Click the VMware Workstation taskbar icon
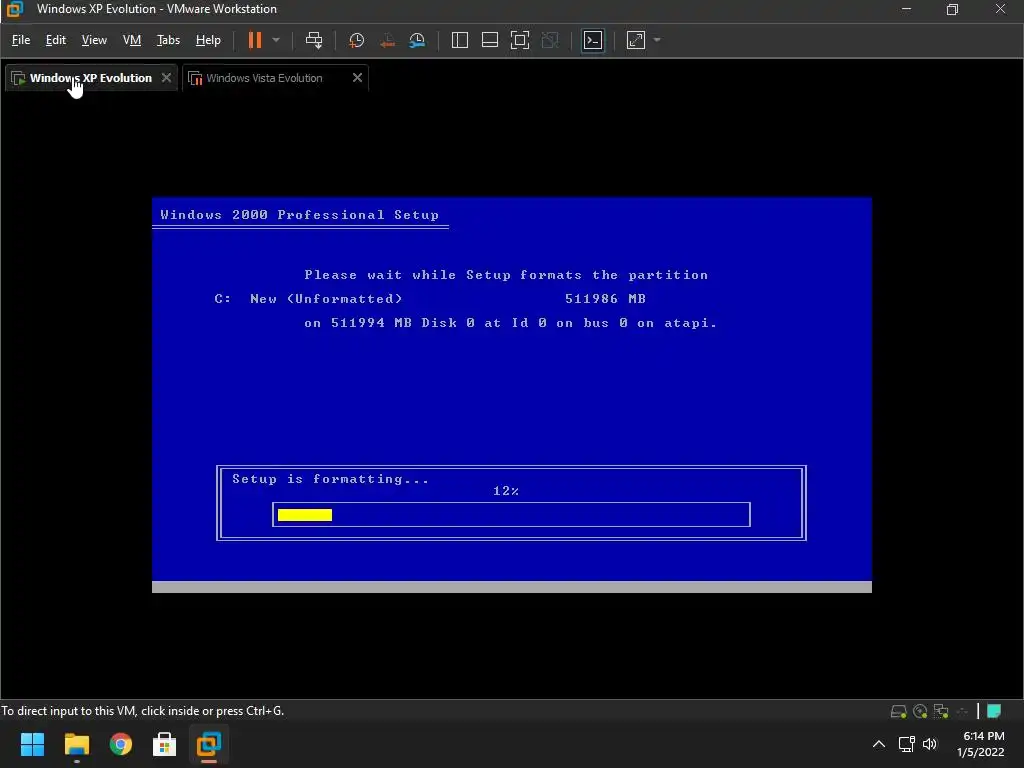 point(209,744)
